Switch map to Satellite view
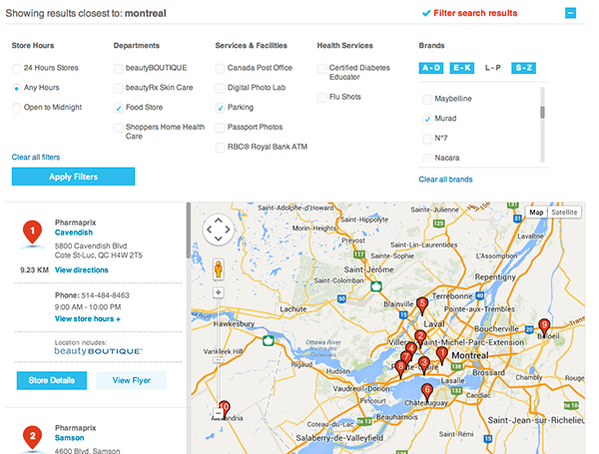This screenshot has height=454, width=599. [564, 212]
